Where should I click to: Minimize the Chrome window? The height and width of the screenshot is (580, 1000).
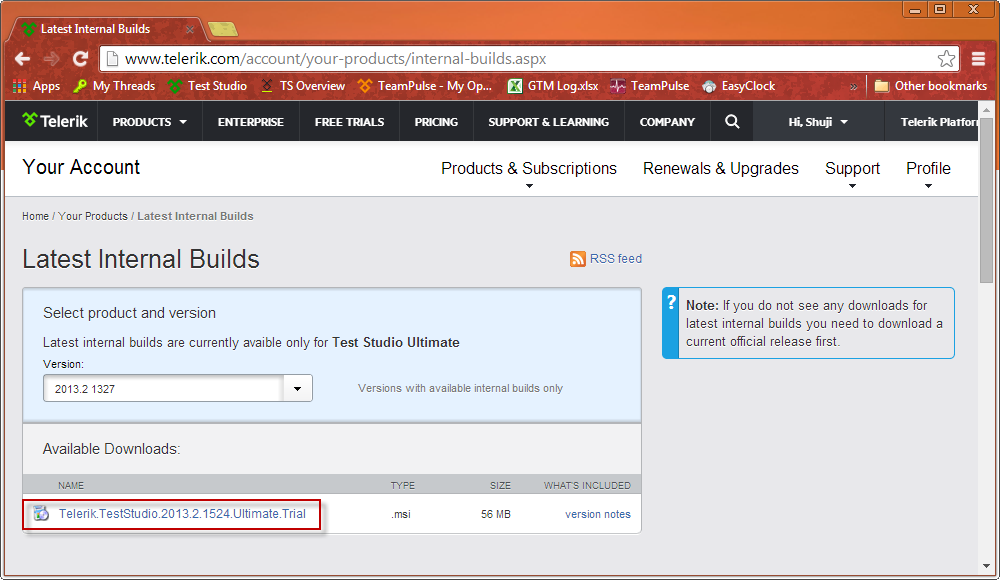coord(915,9)
